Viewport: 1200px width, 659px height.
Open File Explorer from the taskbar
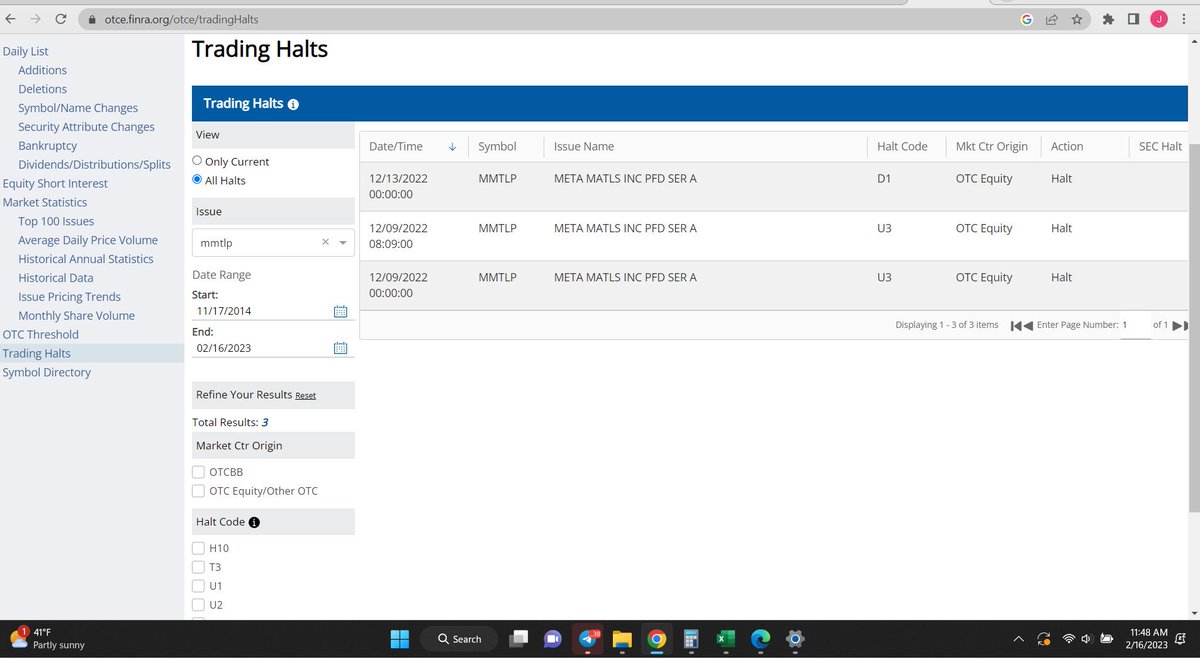622,638
